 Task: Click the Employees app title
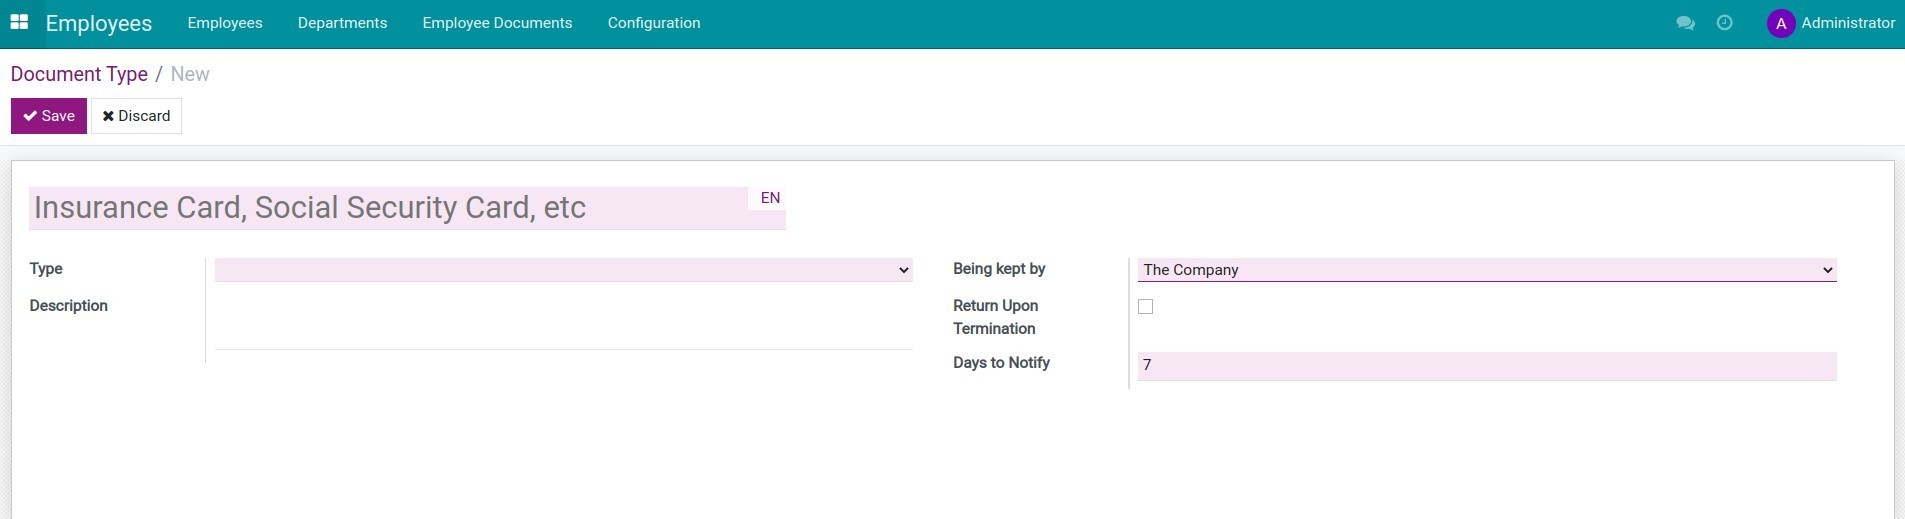pos(99,23)
